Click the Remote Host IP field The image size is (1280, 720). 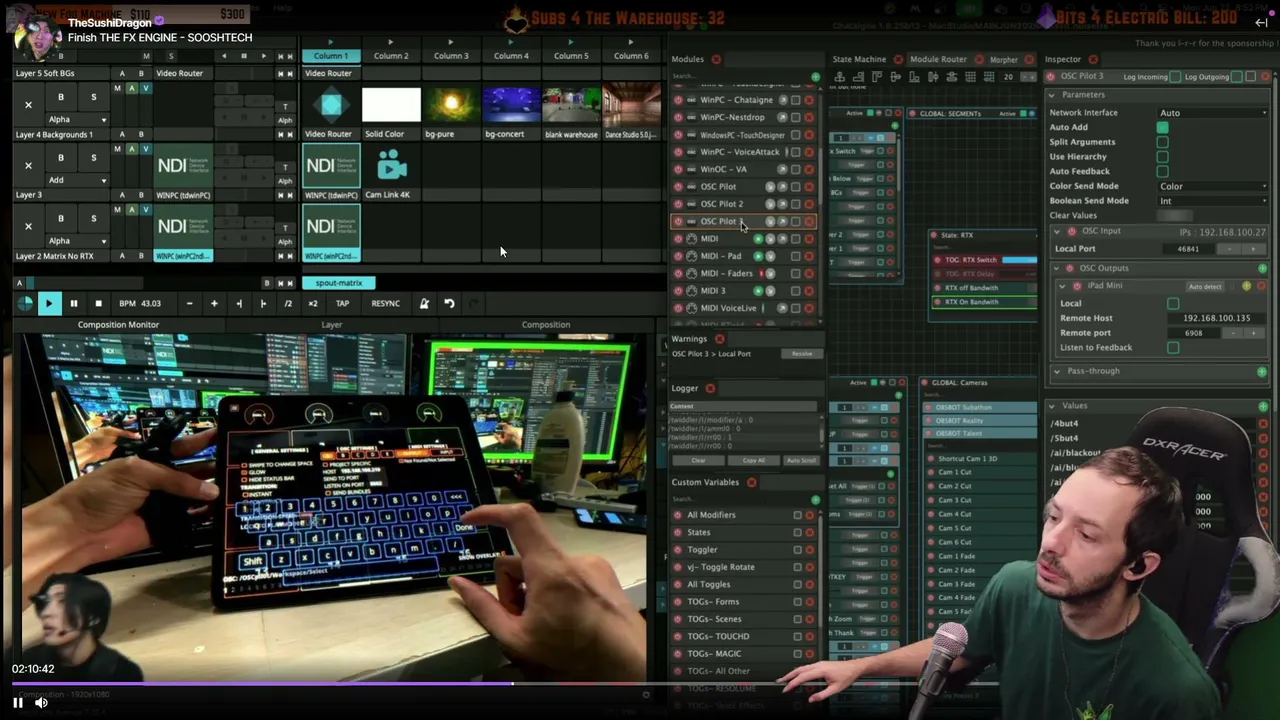coord(1216,318)
